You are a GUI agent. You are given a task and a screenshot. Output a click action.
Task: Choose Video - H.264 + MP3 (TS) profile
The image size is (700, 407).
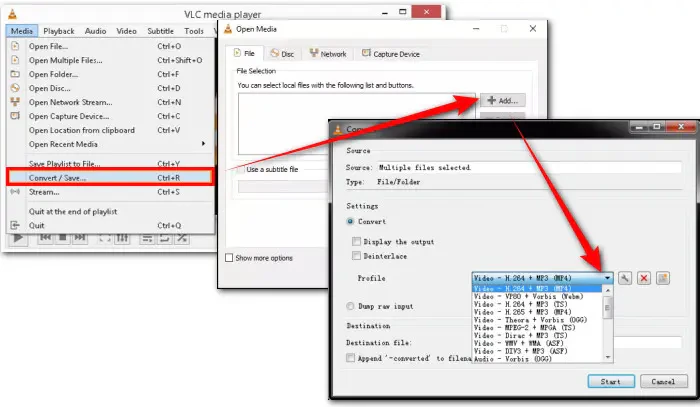click(x=539, y=304)
